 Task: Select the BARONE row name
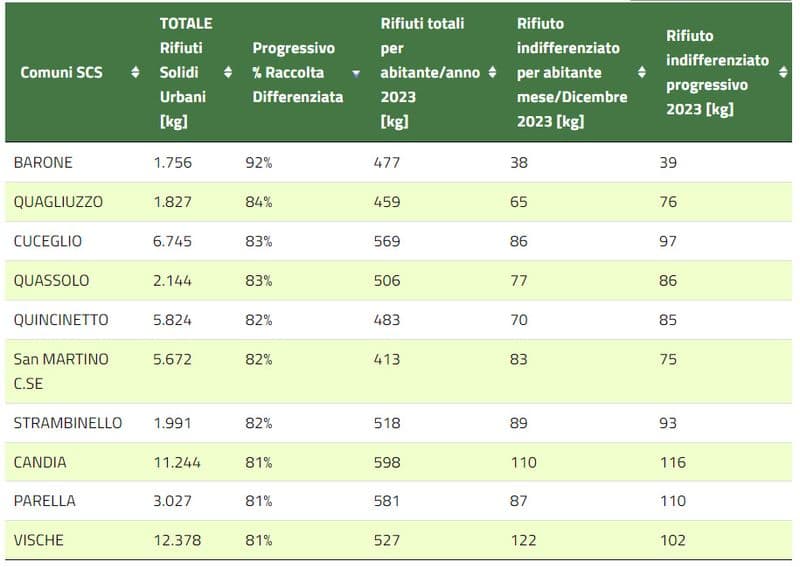pyautogui.click(x=43, y=162)
